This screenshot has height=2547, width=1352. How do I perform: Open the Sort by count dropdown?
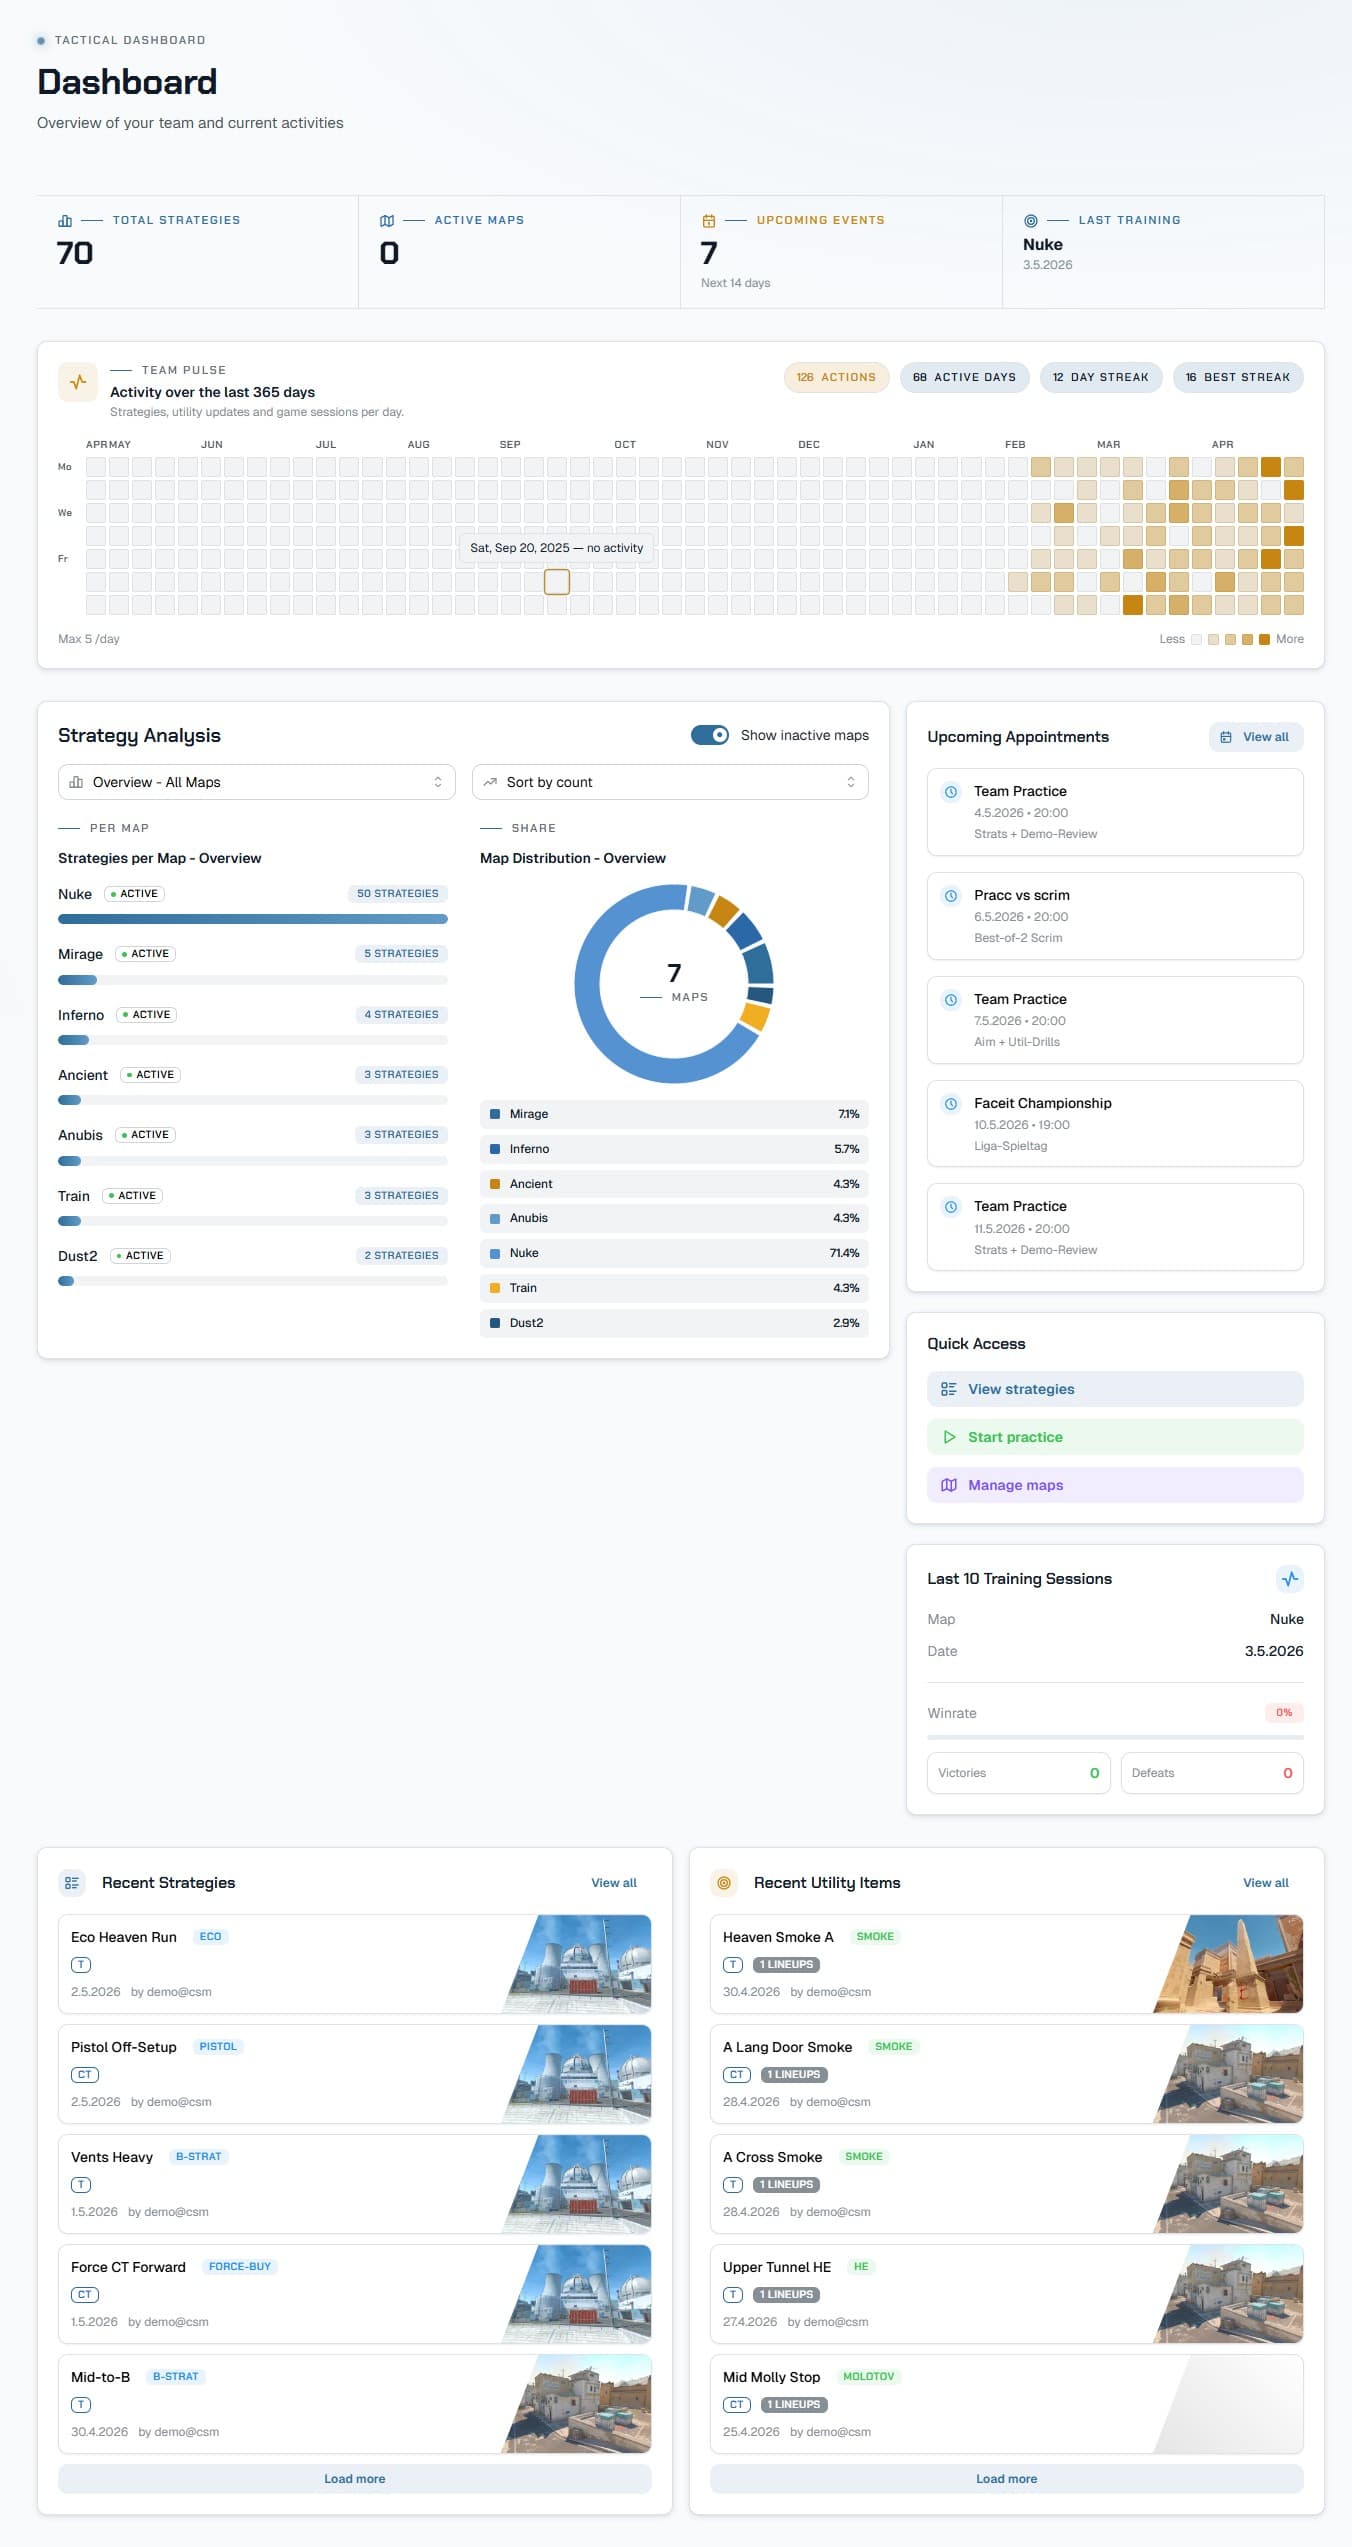click(670, 782)
